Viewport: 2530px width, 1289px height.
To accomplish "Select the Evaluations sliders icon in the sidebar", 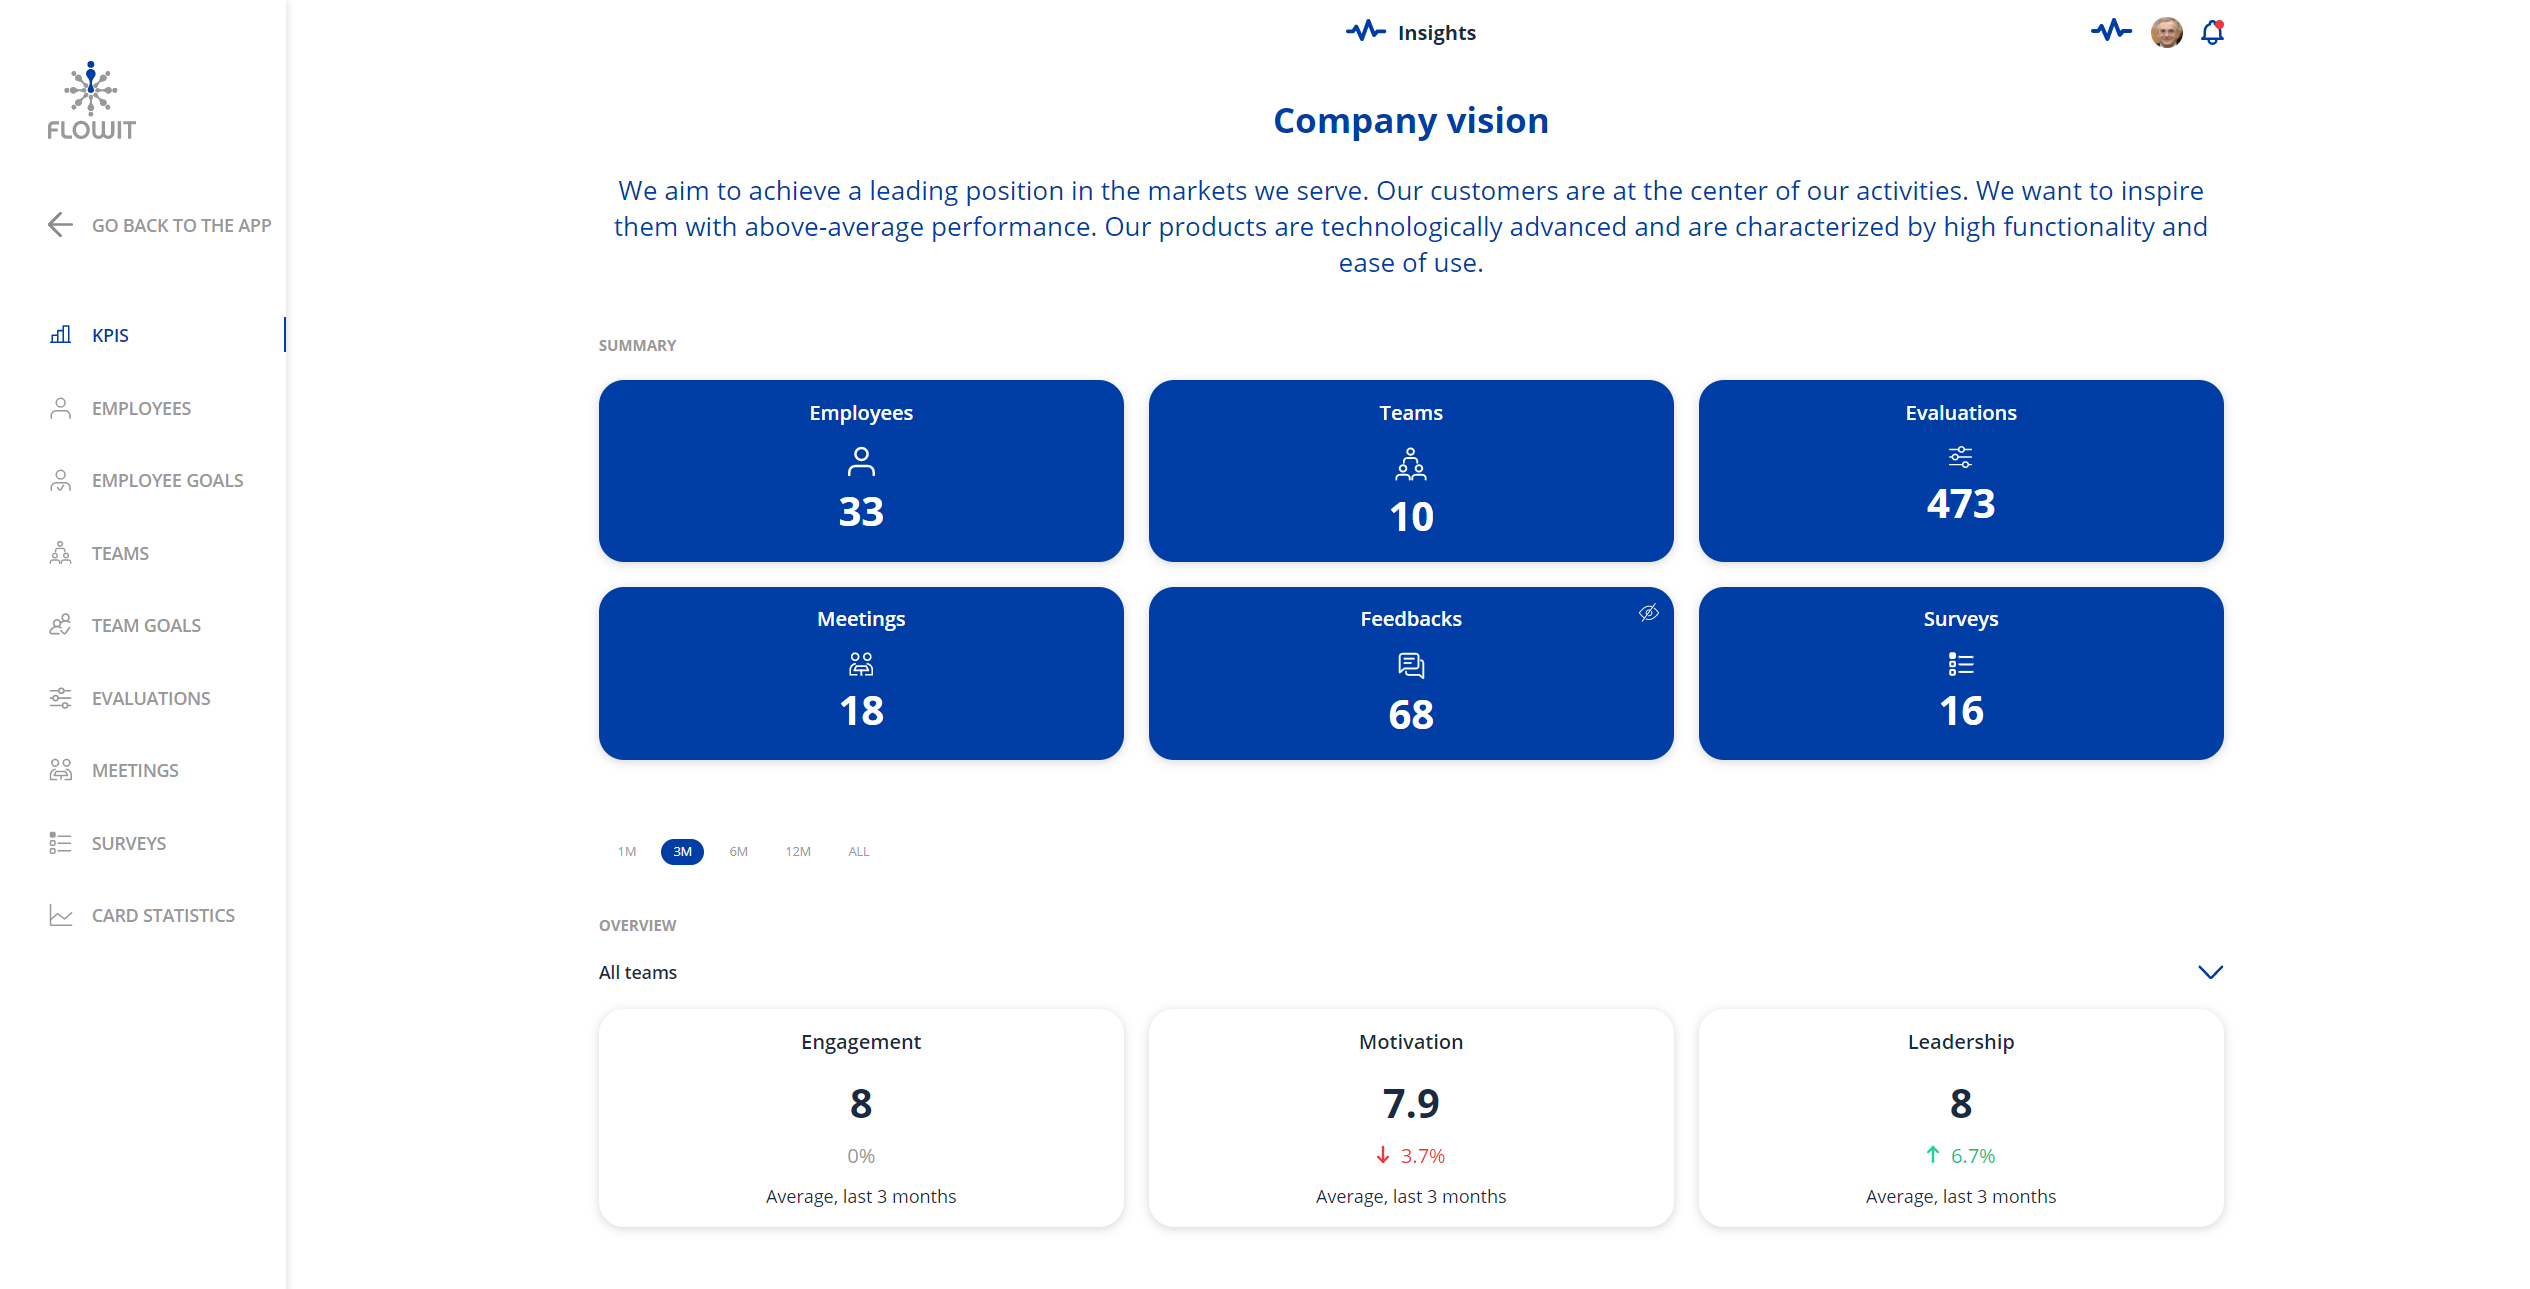I will [60, 698].
